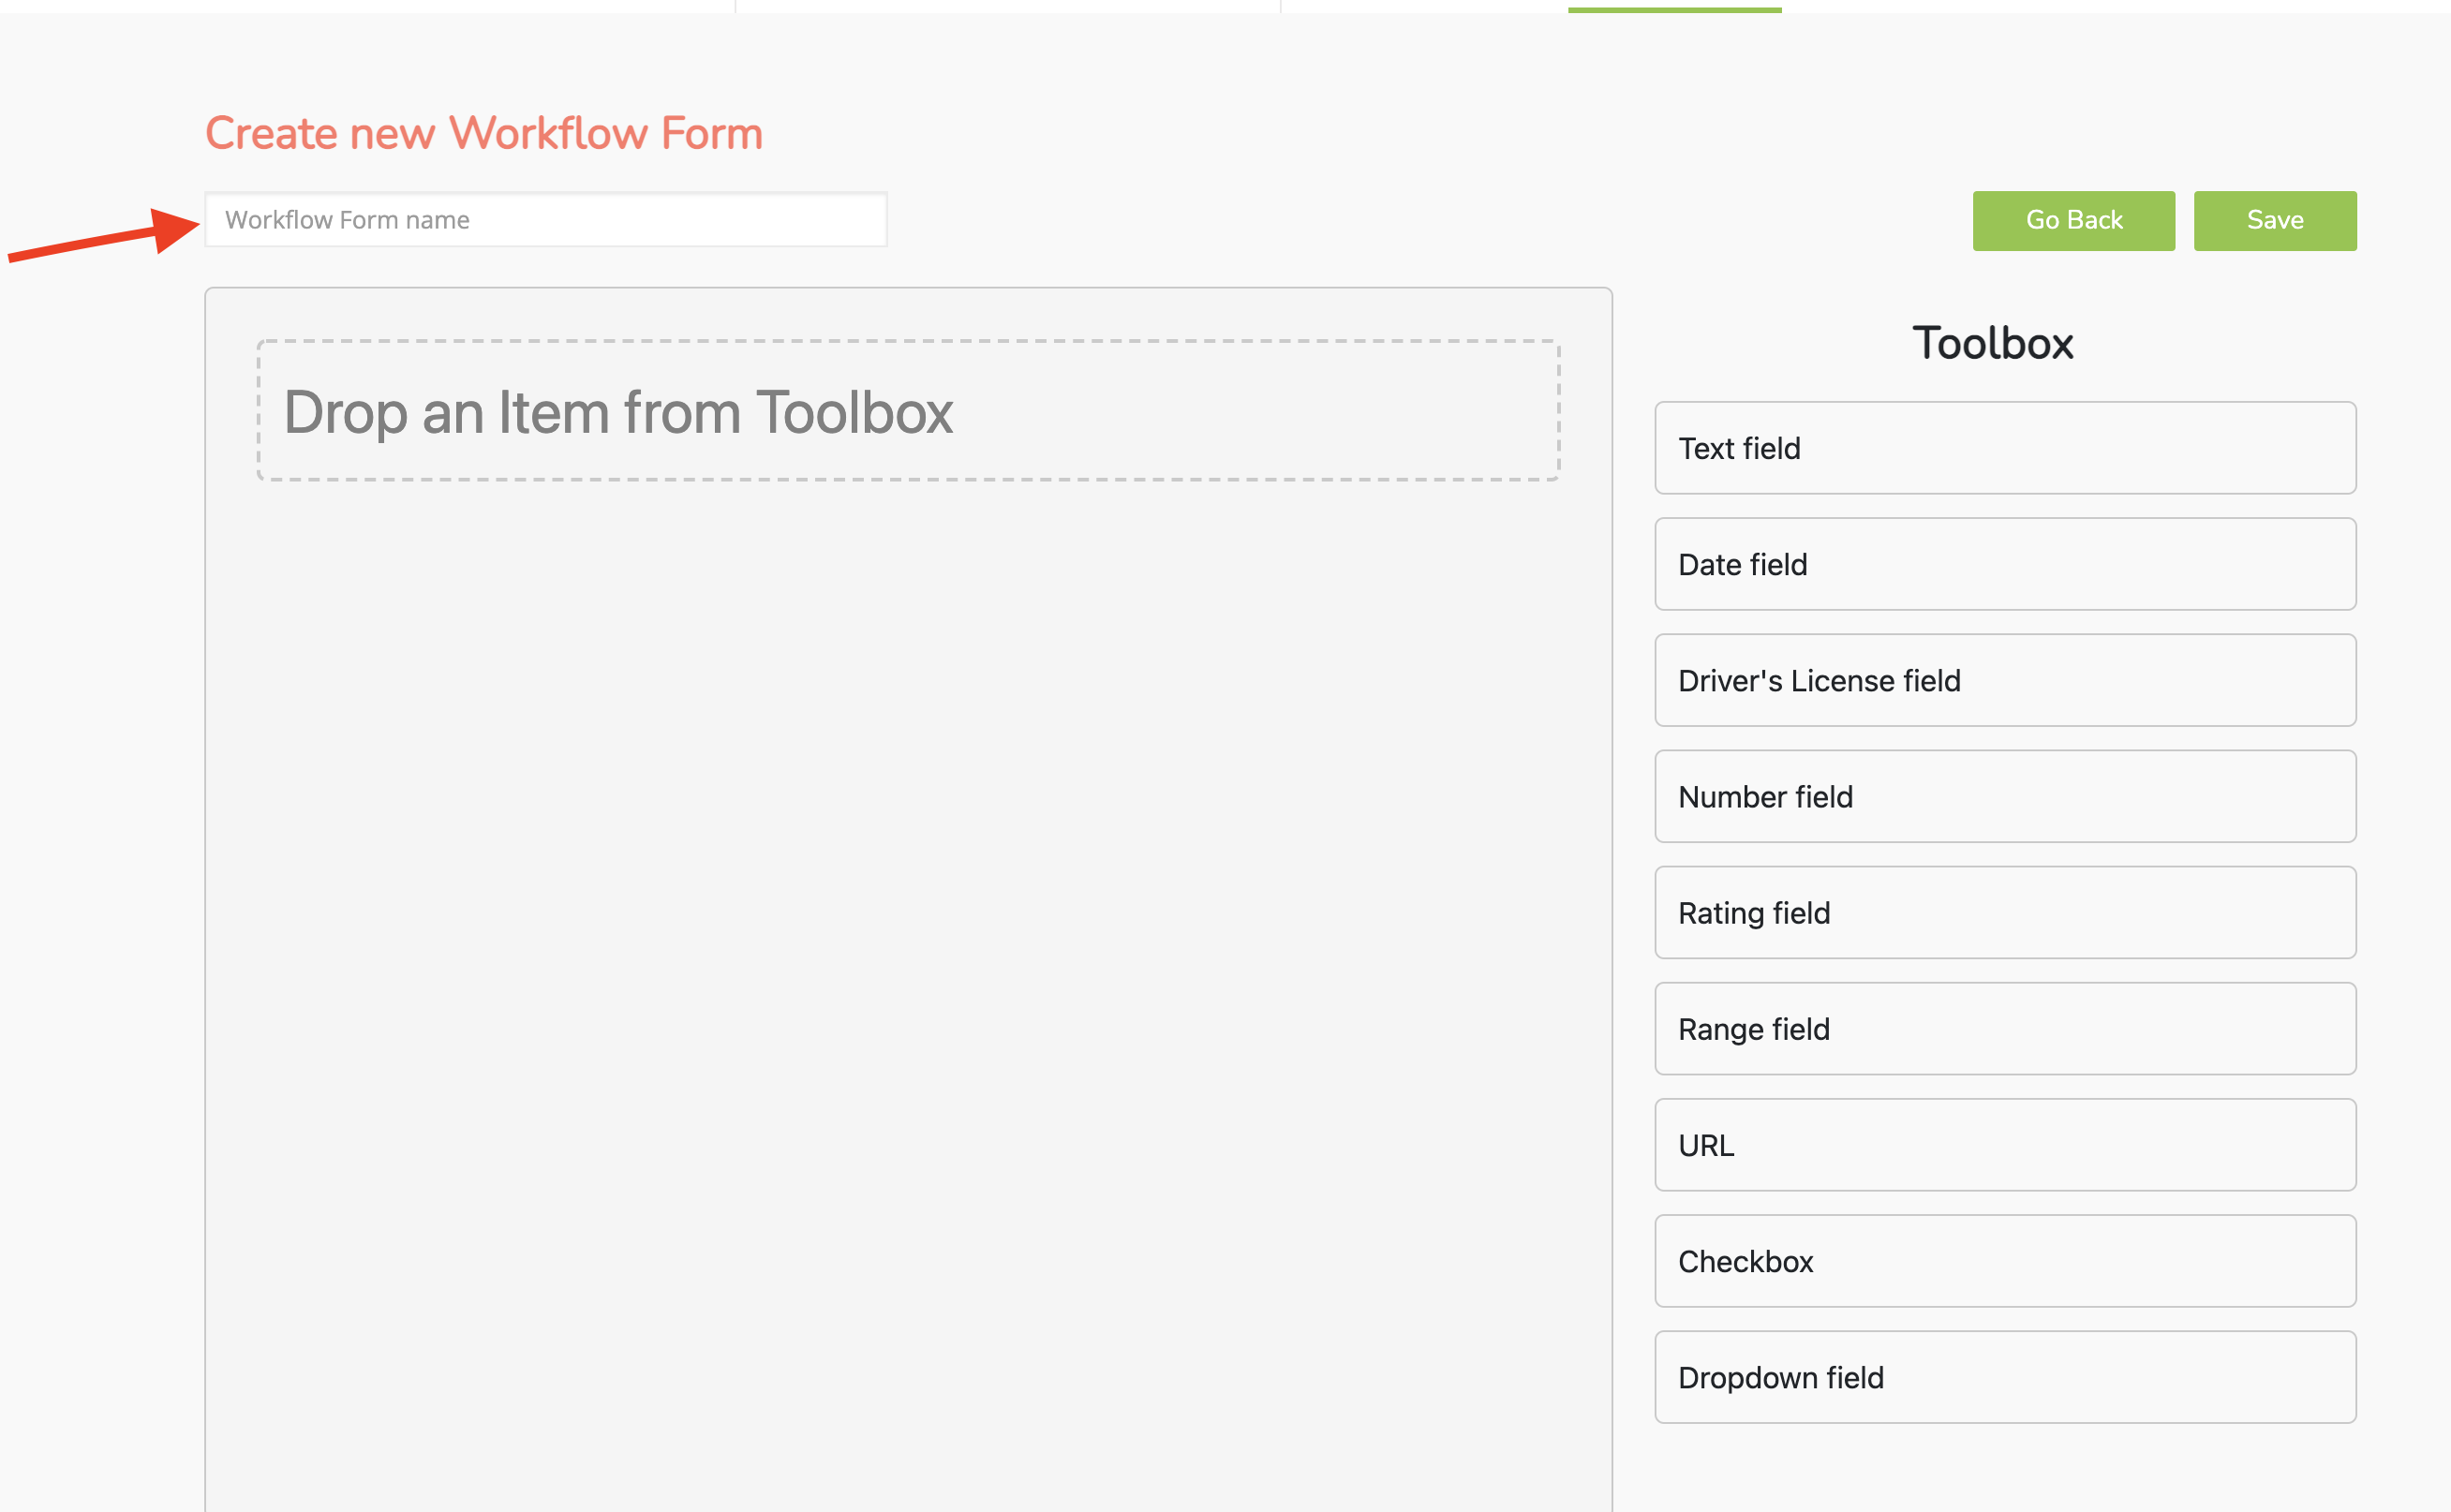Click the Toolbox heading
The image size is (2451, 1512).
1992,343
